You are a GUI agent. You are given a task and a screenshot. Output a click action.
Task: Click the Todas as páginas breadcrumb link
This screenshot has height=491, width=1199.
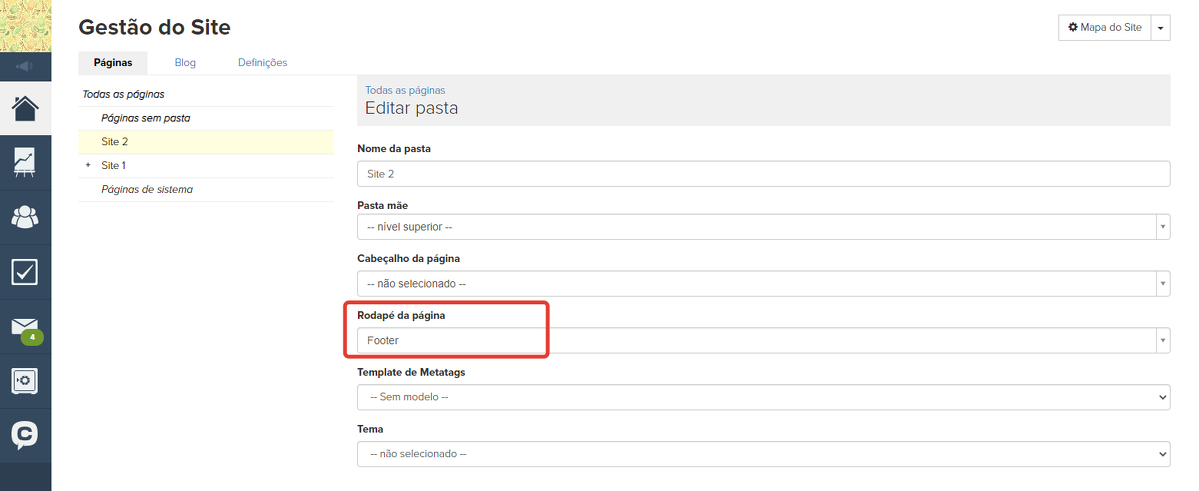tap(405, 90)
